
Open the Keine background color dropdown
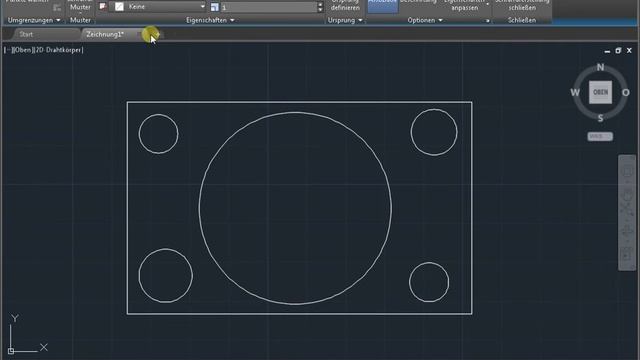(202, 7)
